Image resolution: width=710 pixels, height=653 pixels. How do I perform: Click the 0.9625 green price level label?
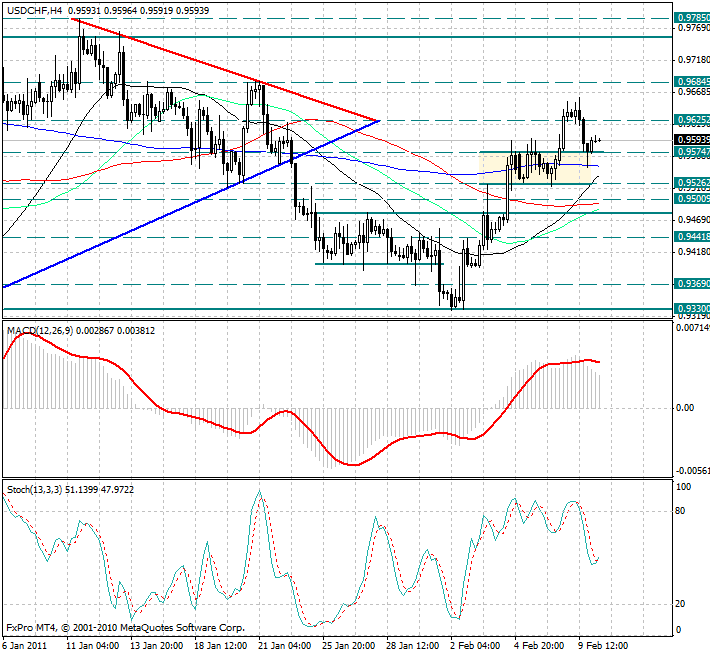tap(692, 120)
